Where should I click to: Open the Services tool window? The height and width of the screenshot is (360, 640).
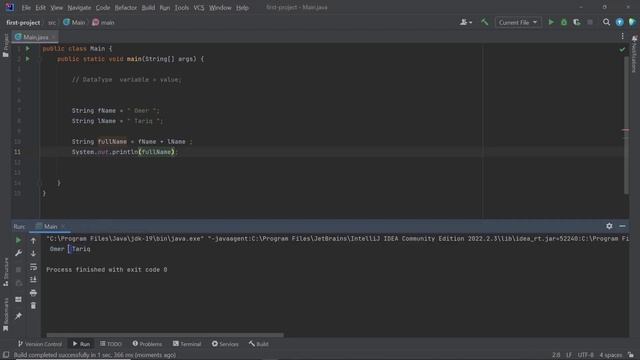tap(225, 344)
